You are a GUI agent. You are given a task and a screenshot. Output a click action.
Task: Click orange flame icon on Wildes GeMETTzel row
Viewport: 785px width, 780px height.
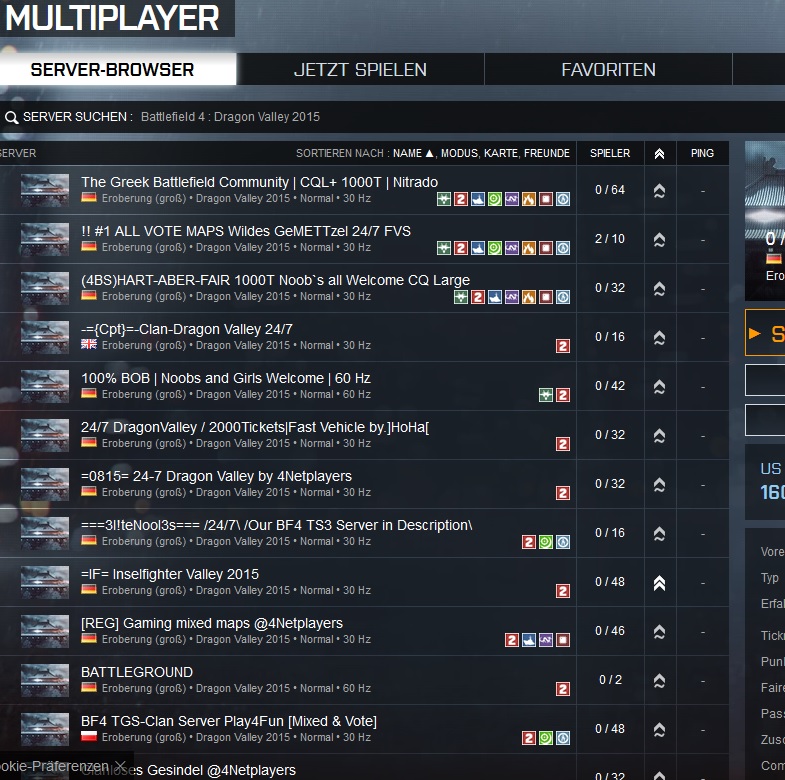click(x=529, y=248)
